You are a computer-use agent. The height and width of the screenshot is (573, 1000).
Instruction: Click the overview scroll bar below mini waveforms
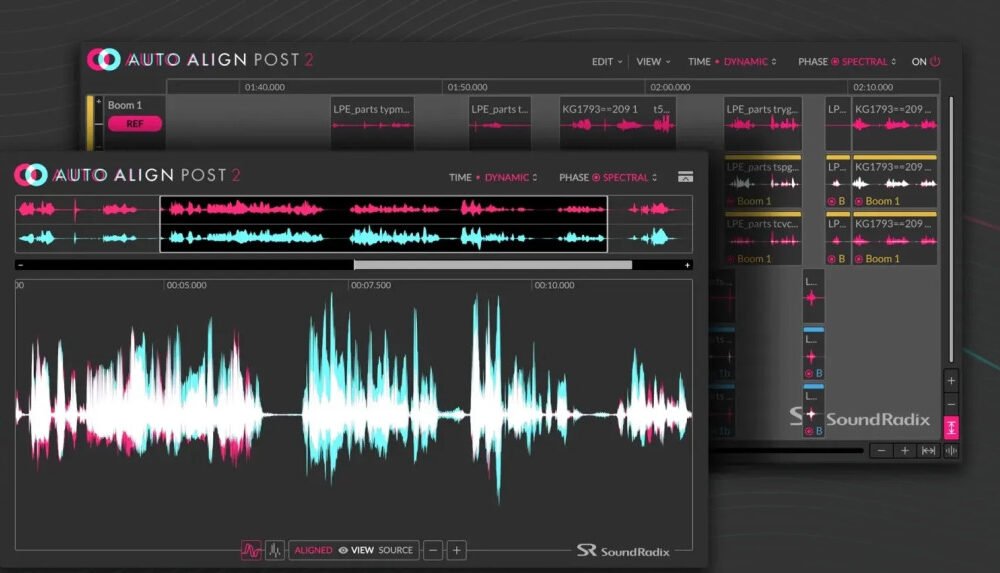[x=492, y=265]
